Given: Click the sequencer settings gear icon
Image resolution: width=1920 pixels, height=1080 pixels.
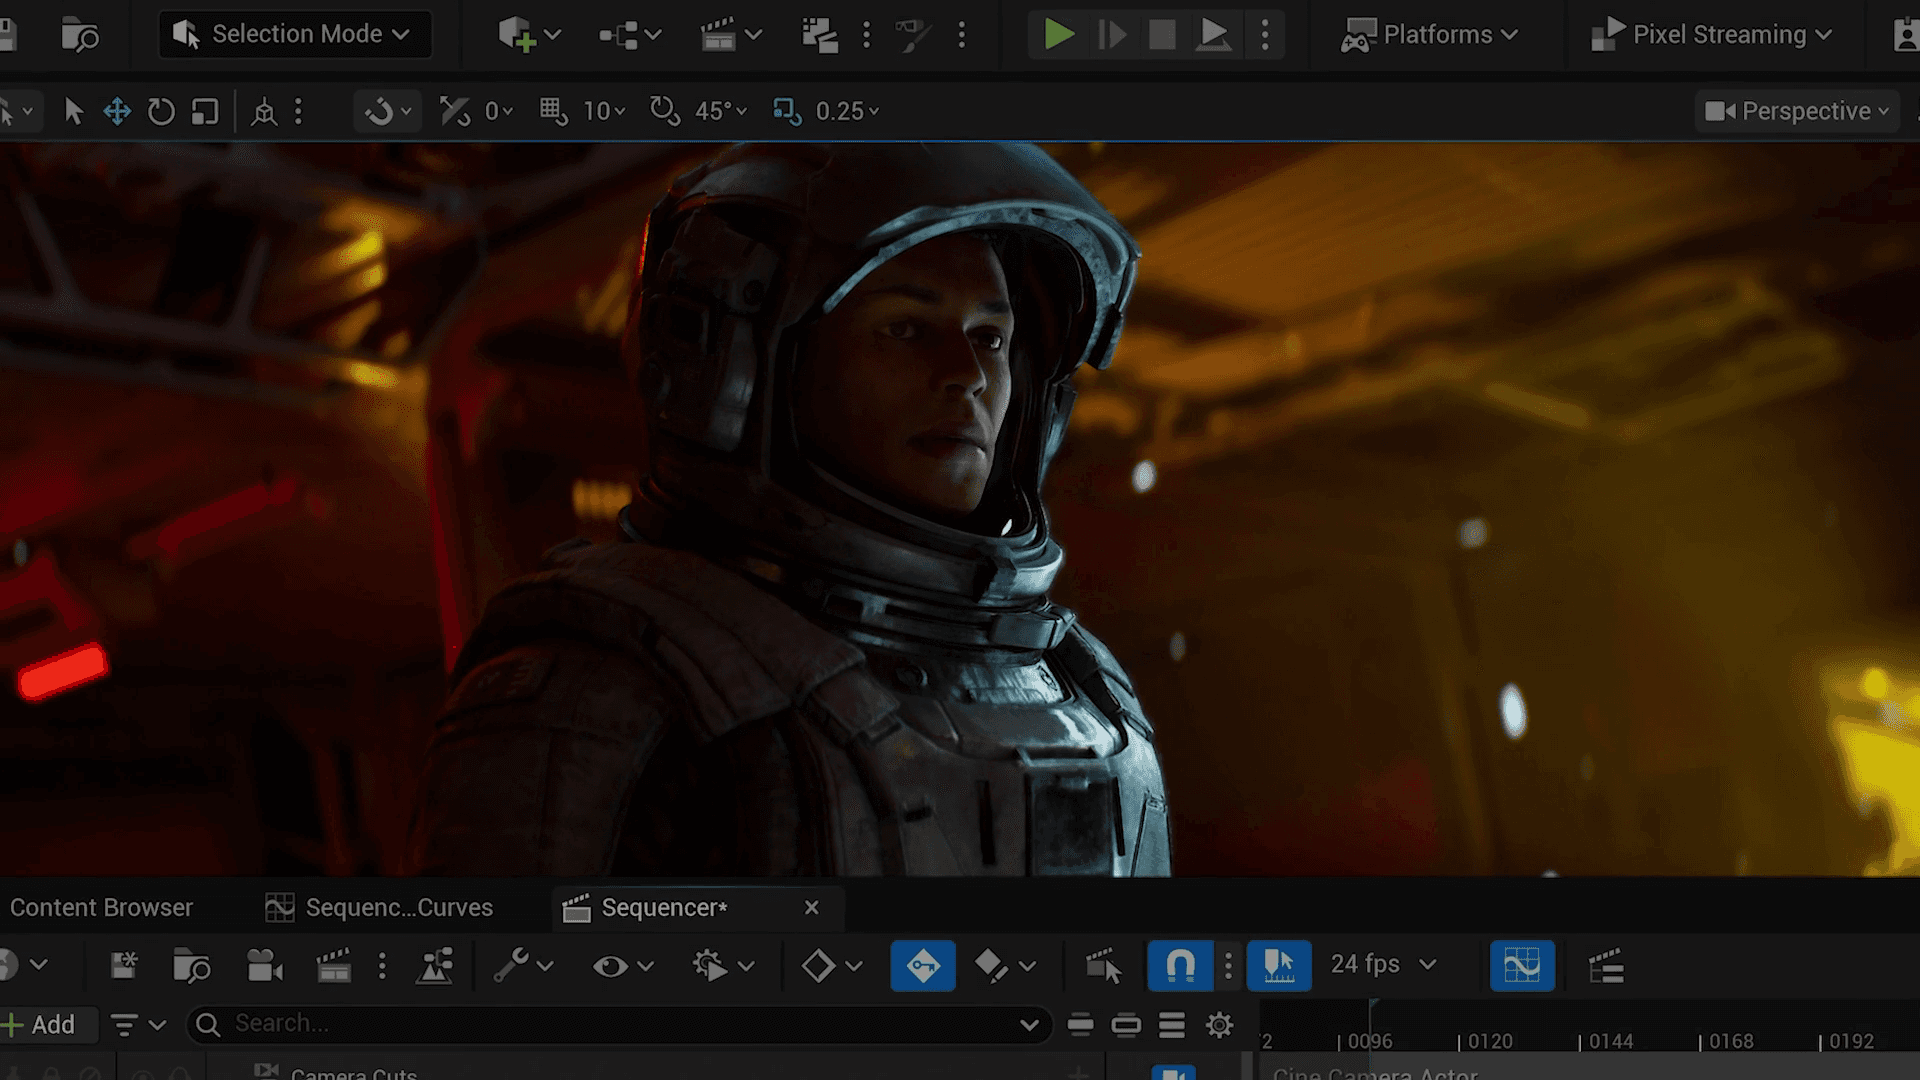Looking at the screenshot, I should tap(1219, 1025).
